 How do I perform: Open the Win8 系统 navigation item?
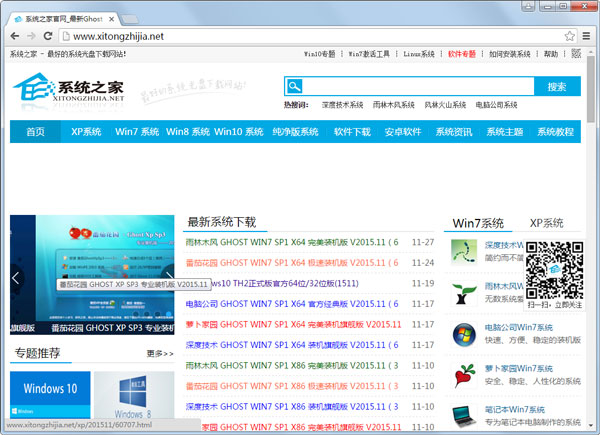coord(188,132)
